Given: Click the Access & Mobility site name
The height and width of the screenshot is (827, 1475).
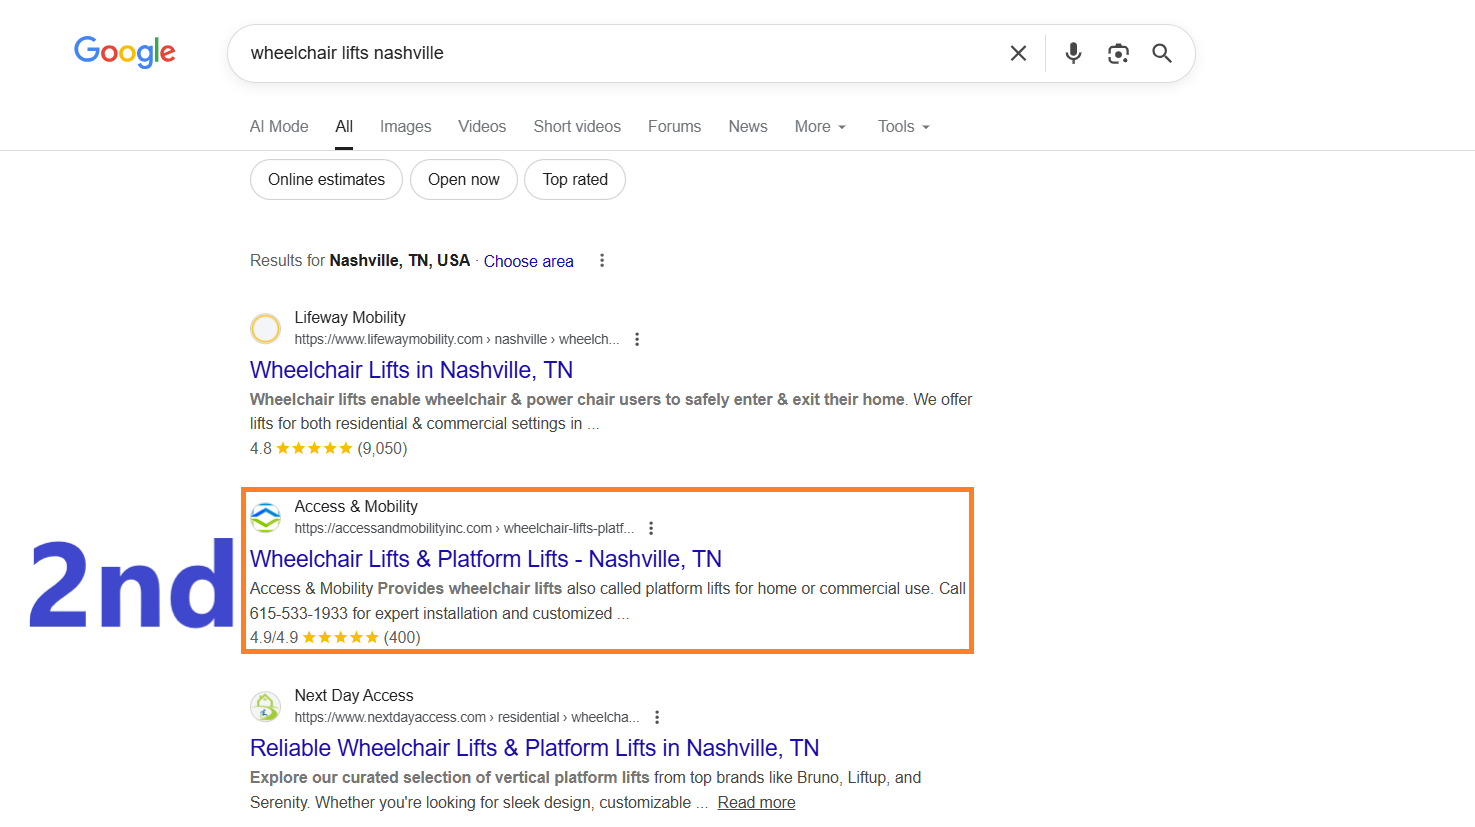Looking at the screenshot, I should point(356,506).
